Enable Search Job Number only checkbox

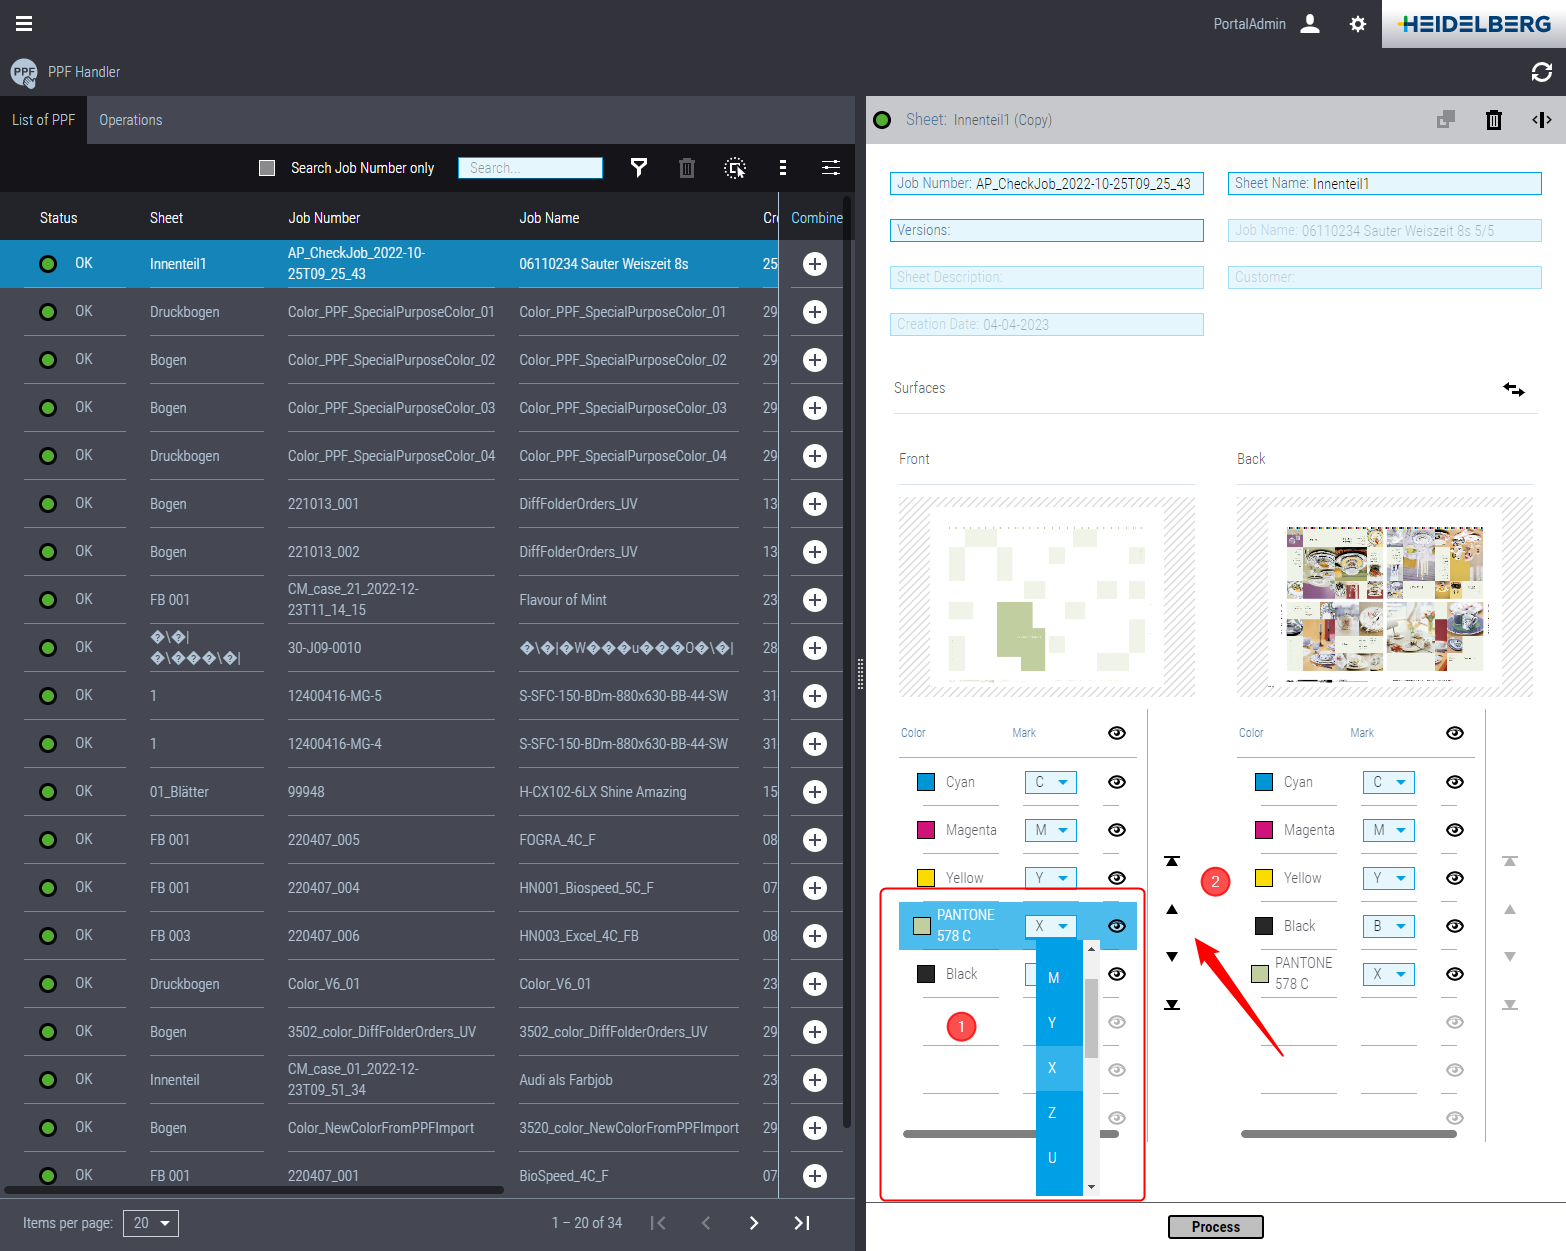click(267, 168)
